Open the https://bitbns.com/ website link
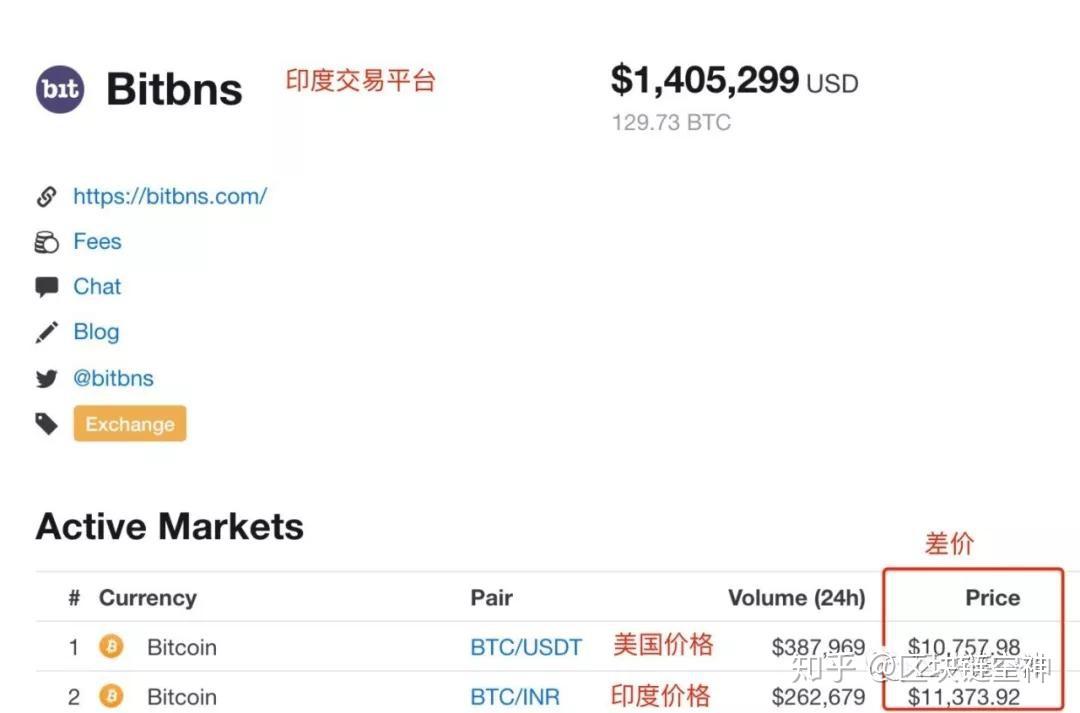 click(170, 196)
